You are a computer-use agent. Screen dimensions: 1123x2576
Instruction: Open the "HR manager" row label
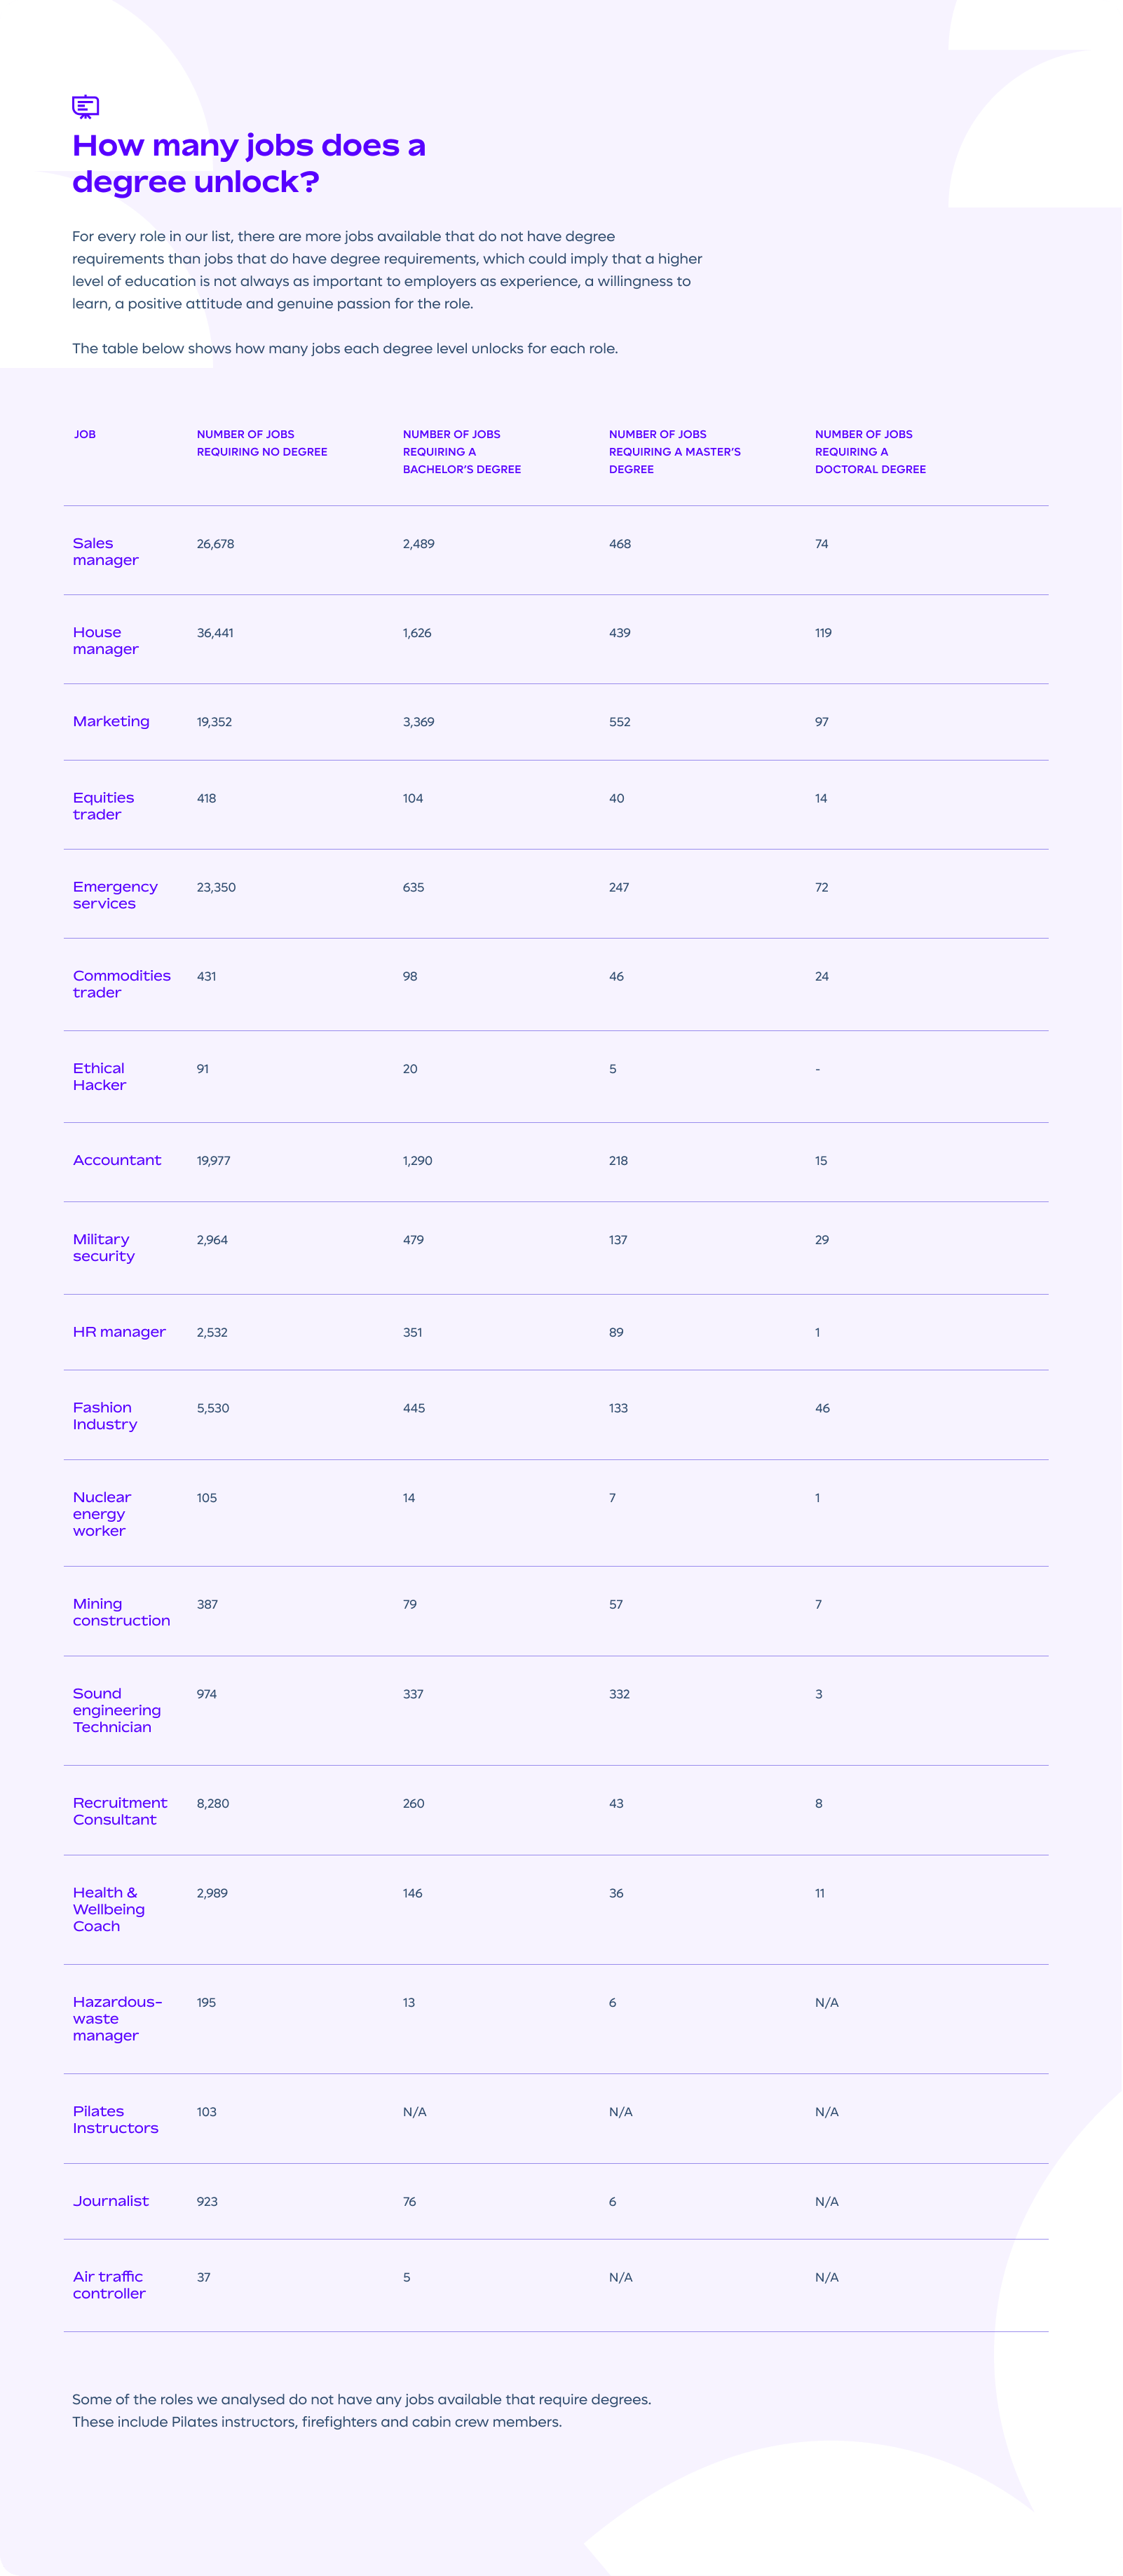(x=119, y=1332)
